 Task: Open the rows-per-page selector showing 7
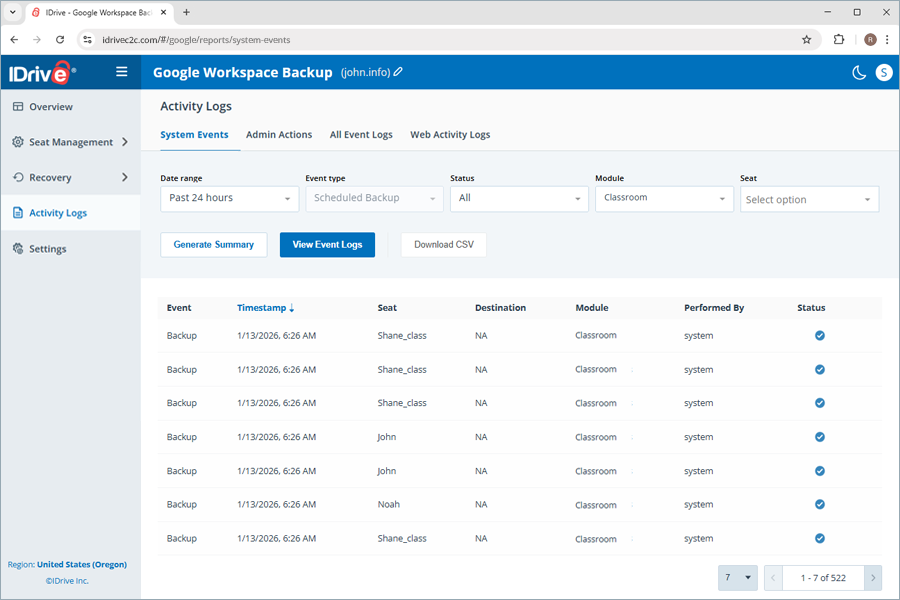pos(737,577)
